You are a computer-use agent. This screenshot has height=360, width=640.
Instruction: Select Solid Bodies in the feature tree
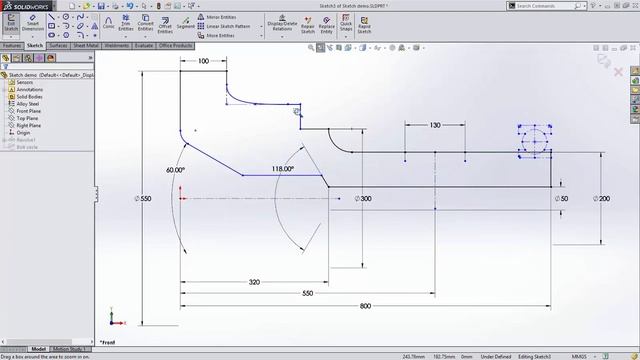(25, 97)
